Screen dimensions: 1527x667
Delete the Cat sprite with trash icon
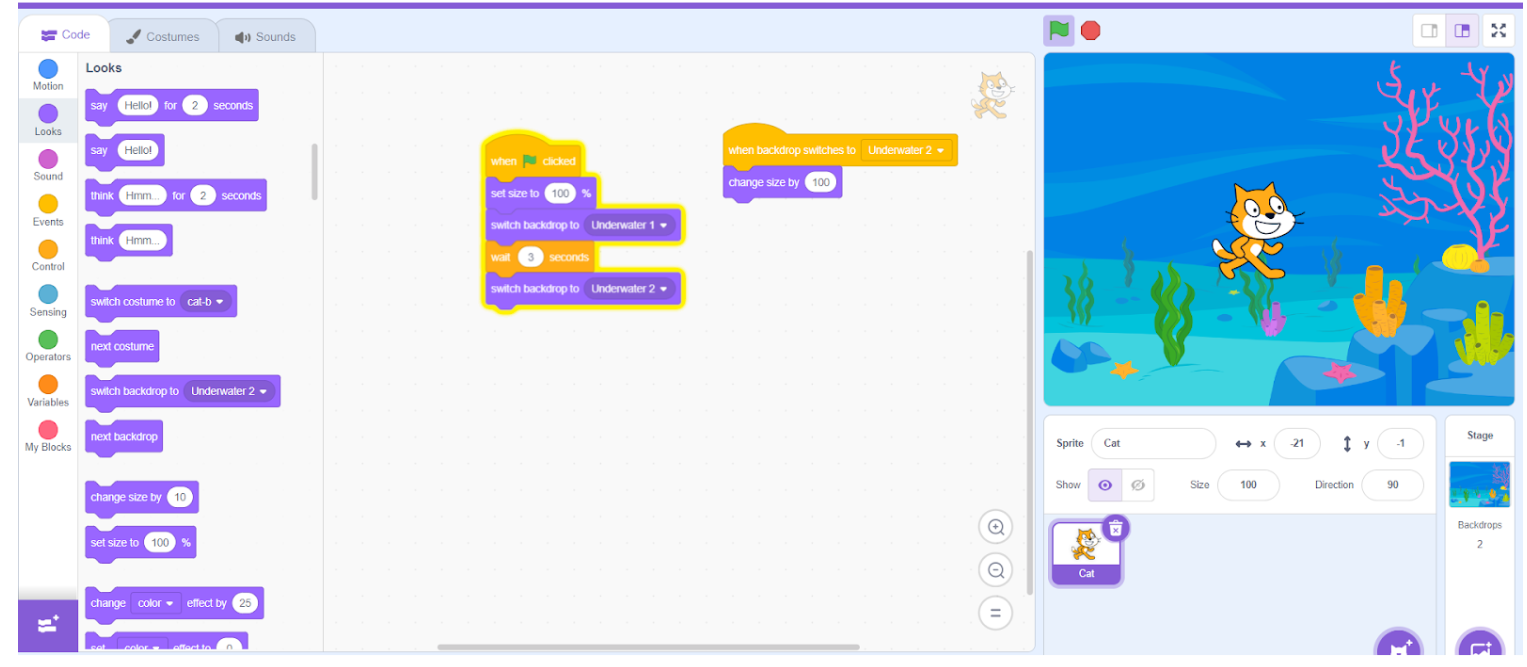click(x=1116, y=528)
